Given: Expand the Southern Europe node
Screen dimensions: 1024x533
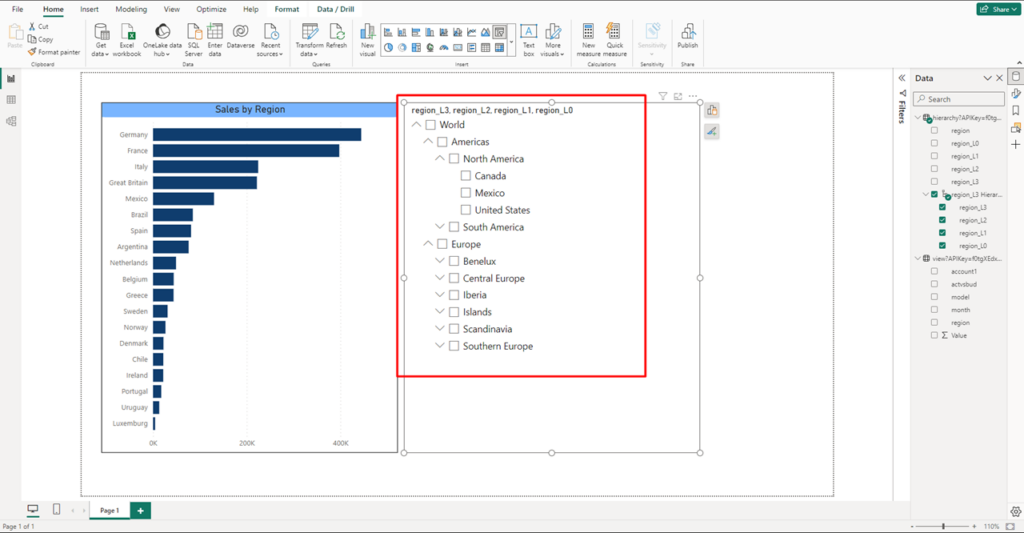Looking at the screenshot, I should click(x=440, y=346).
